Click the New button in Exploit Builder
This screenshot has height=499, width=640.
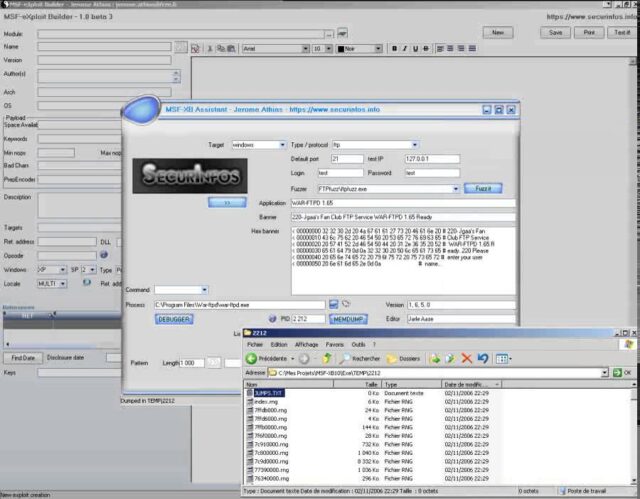(x=498, y=33)
